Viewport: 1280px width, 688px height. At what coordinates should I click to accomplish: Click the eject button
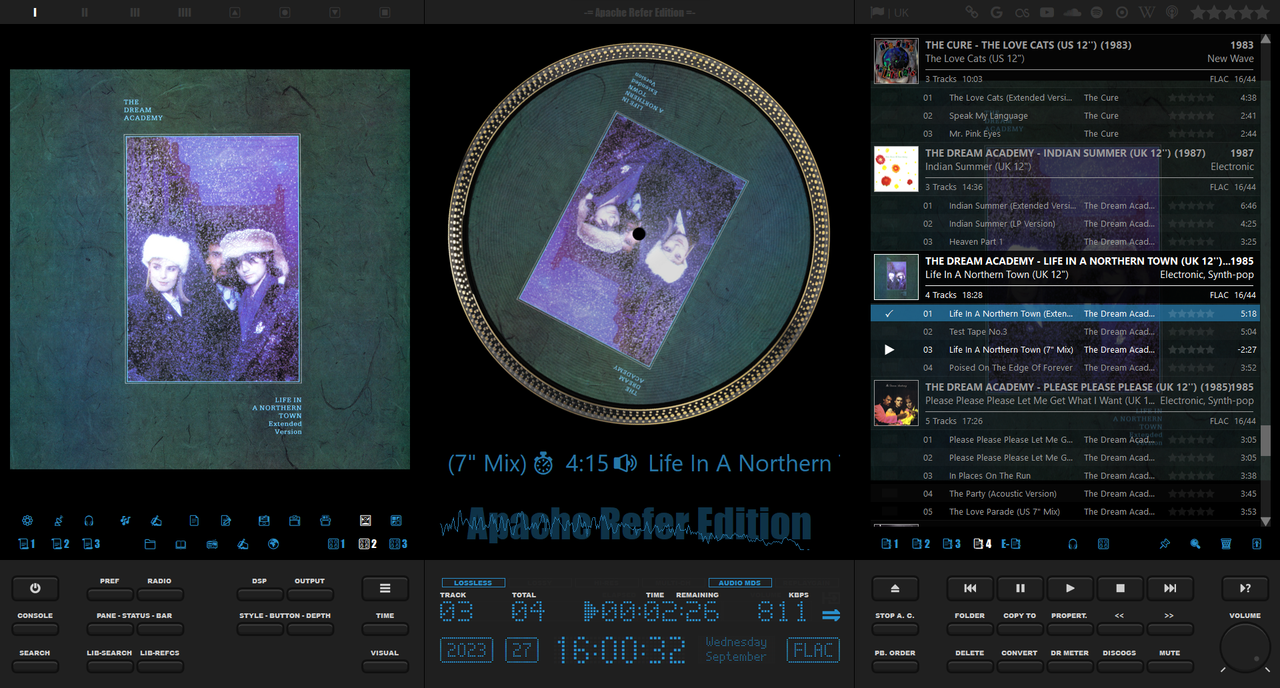pyautogui.click(x=895, y=588)
